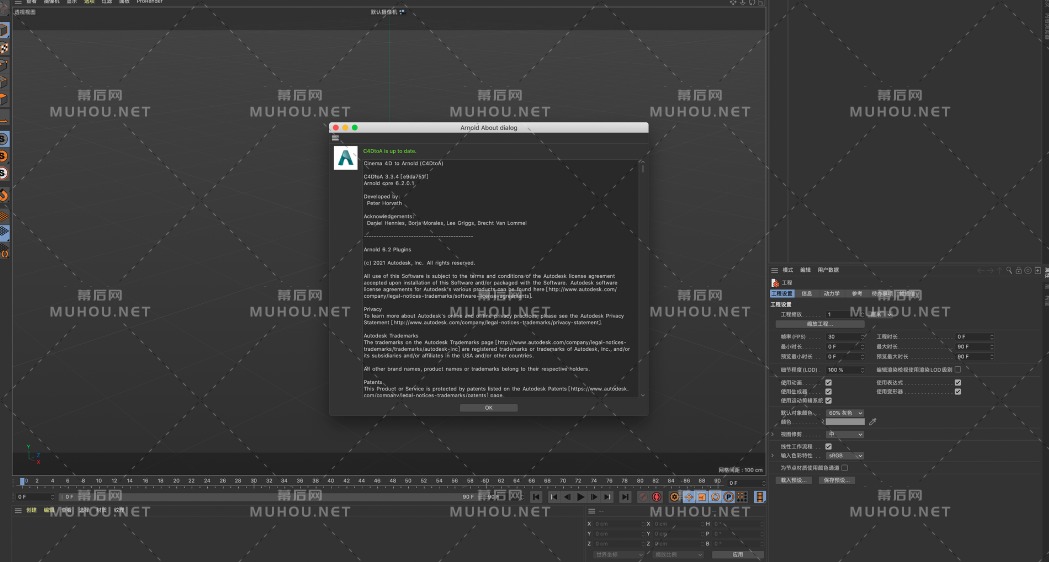This screenshot has width=1049, height=562.
Task: Click the new attribute manager window icon
Action: (1038, 270)
